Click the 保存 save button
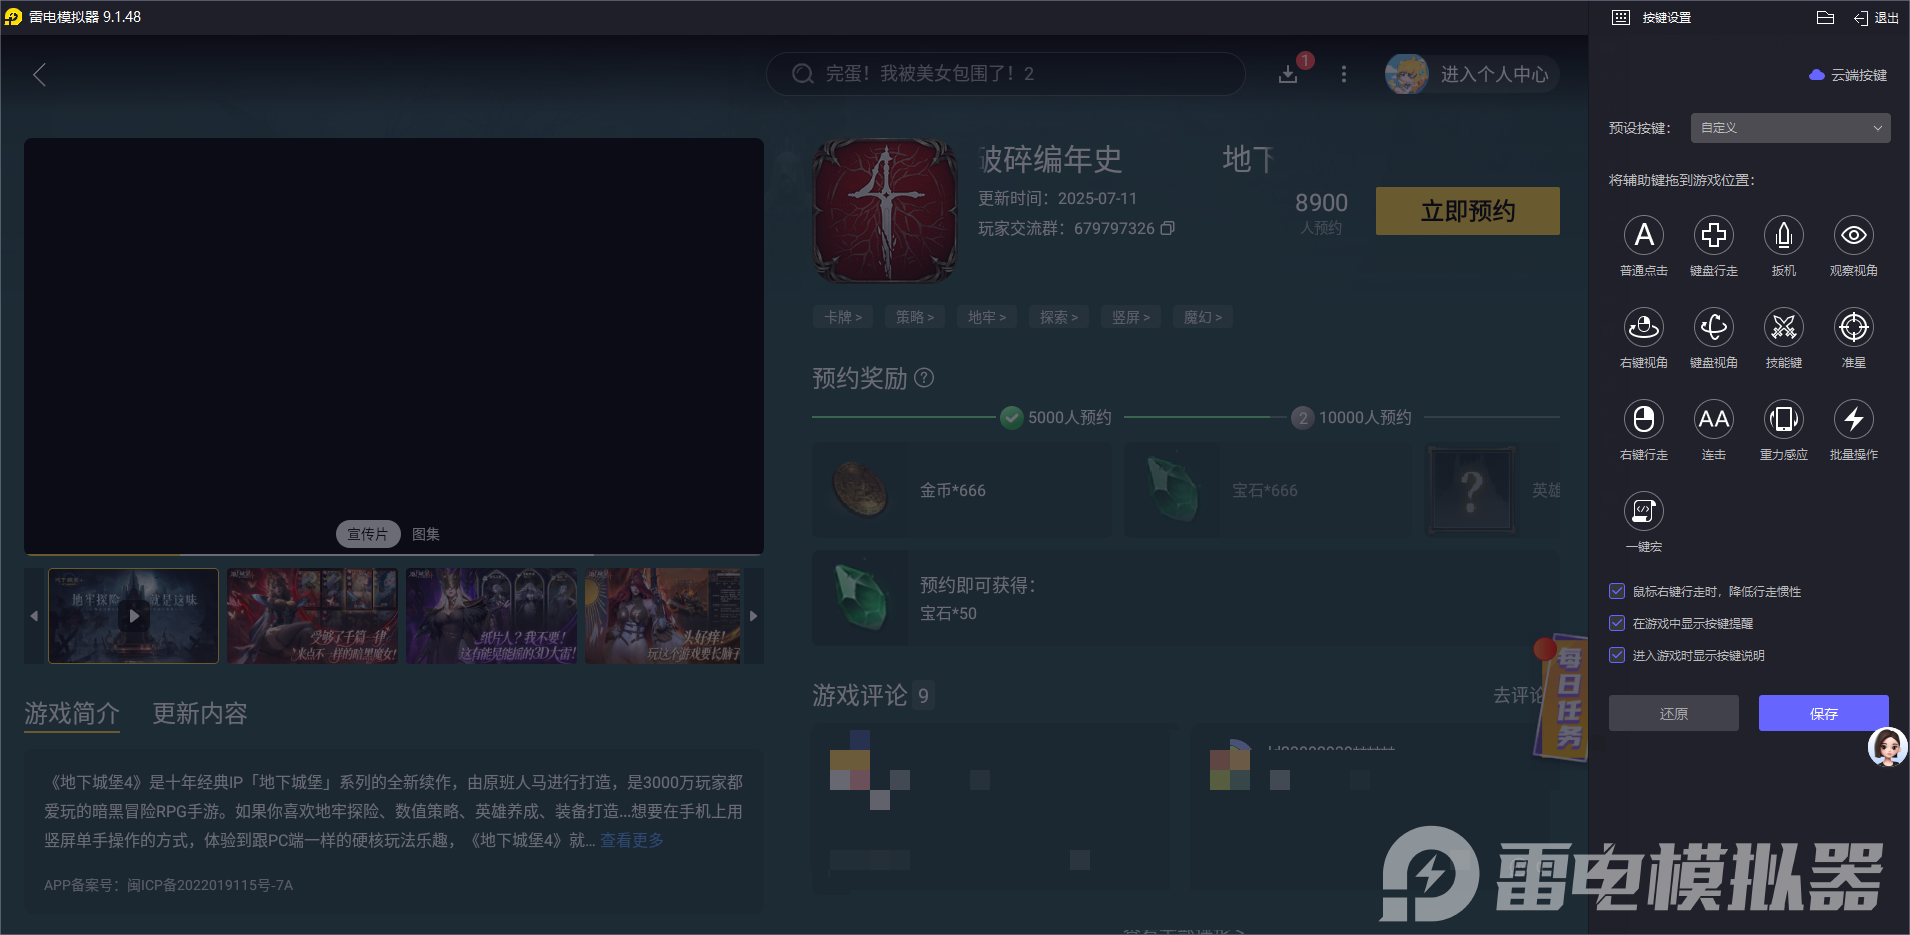 [x=1824, y=713]
